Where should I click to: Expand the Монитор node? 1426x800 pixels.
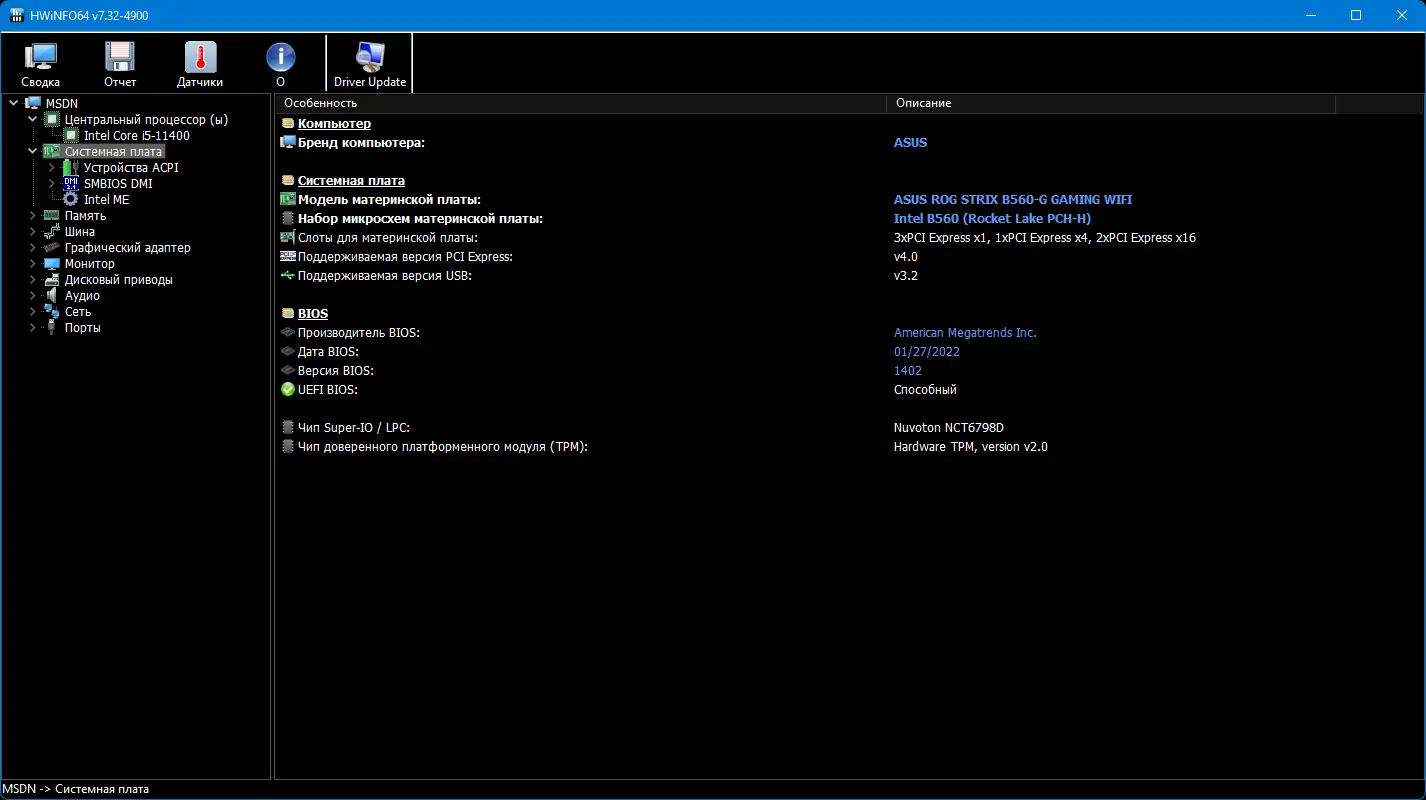tap(32, 263)
